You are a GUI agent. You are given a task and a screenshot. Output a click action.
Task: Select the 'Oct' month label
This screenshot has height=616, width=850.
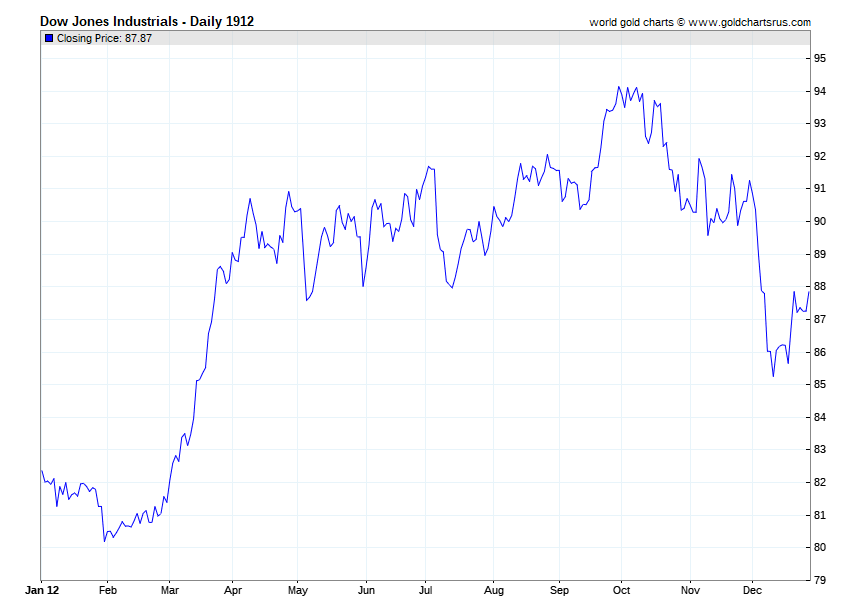[622, 592]
